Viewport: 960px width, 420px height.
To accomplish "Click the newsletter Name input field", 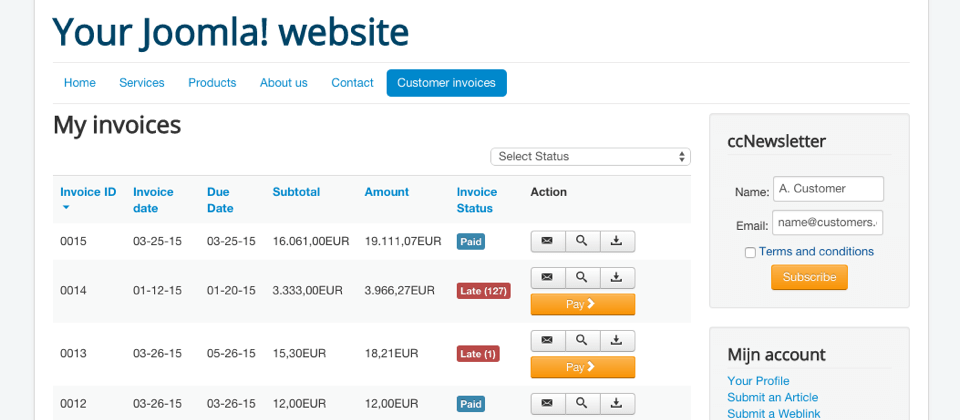I will [828, 189].
